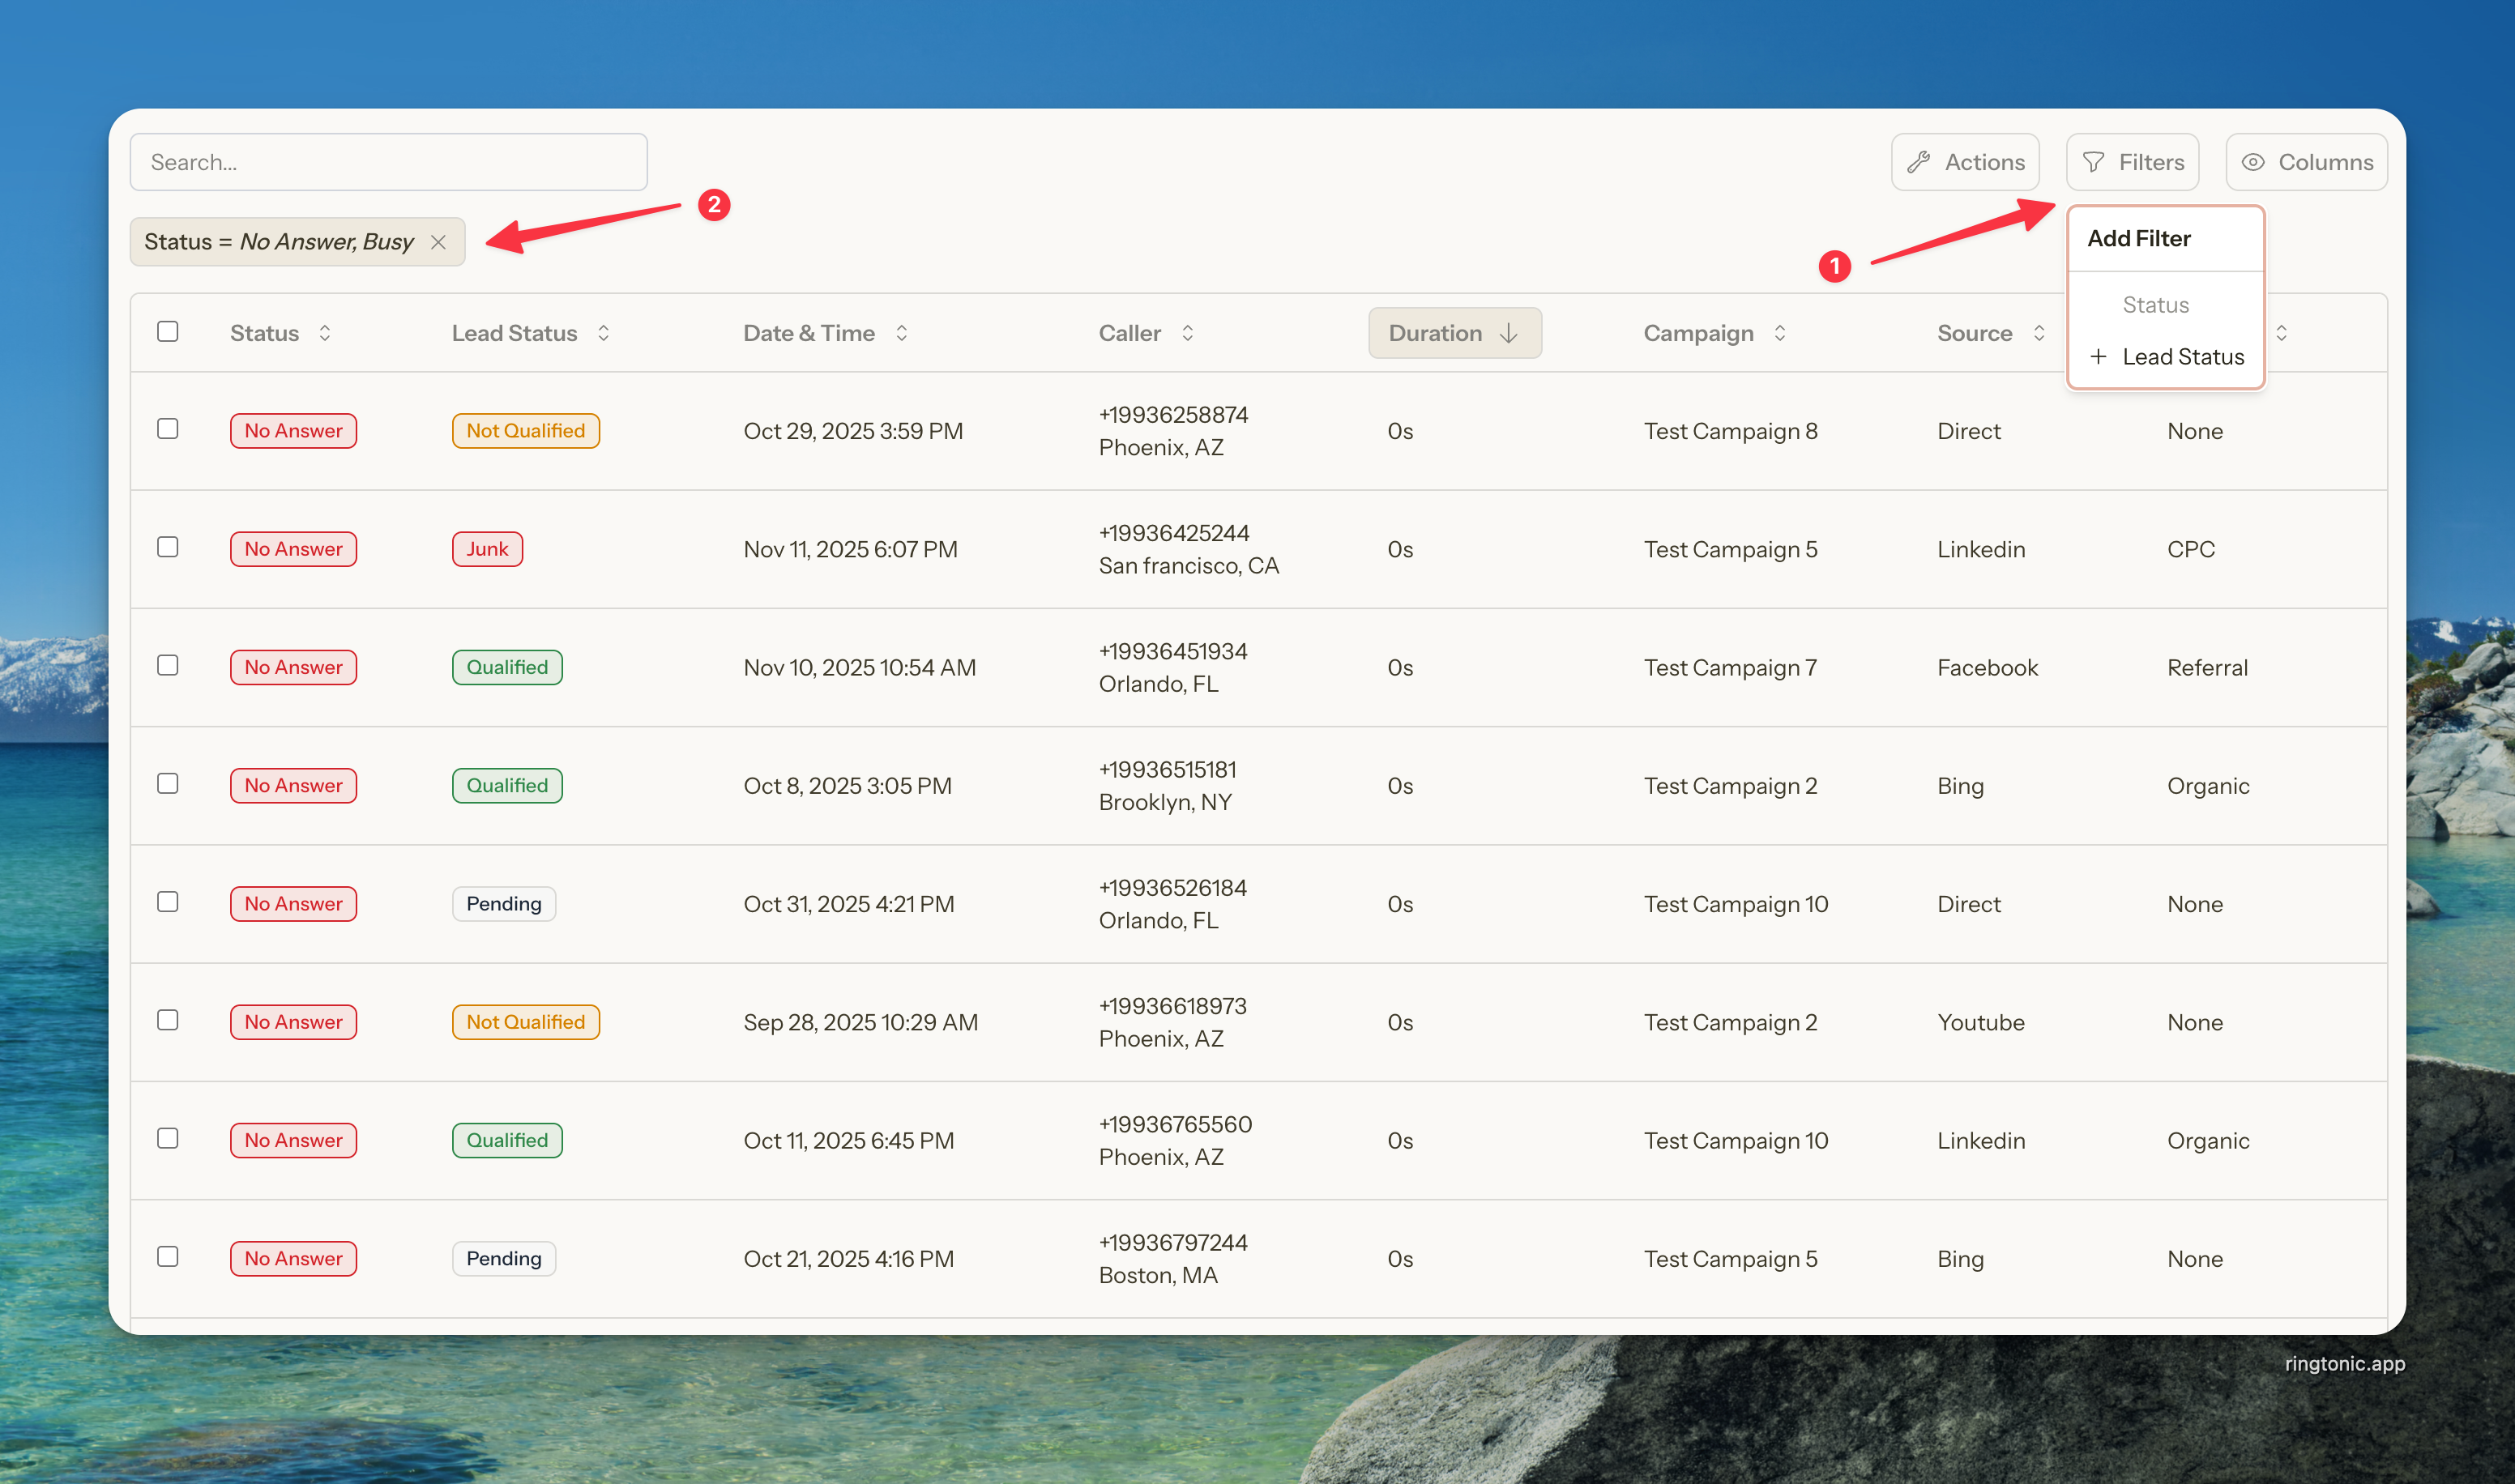
Task: Choose Lead Status in Add Filter menu
Action: pos(2182,357)
